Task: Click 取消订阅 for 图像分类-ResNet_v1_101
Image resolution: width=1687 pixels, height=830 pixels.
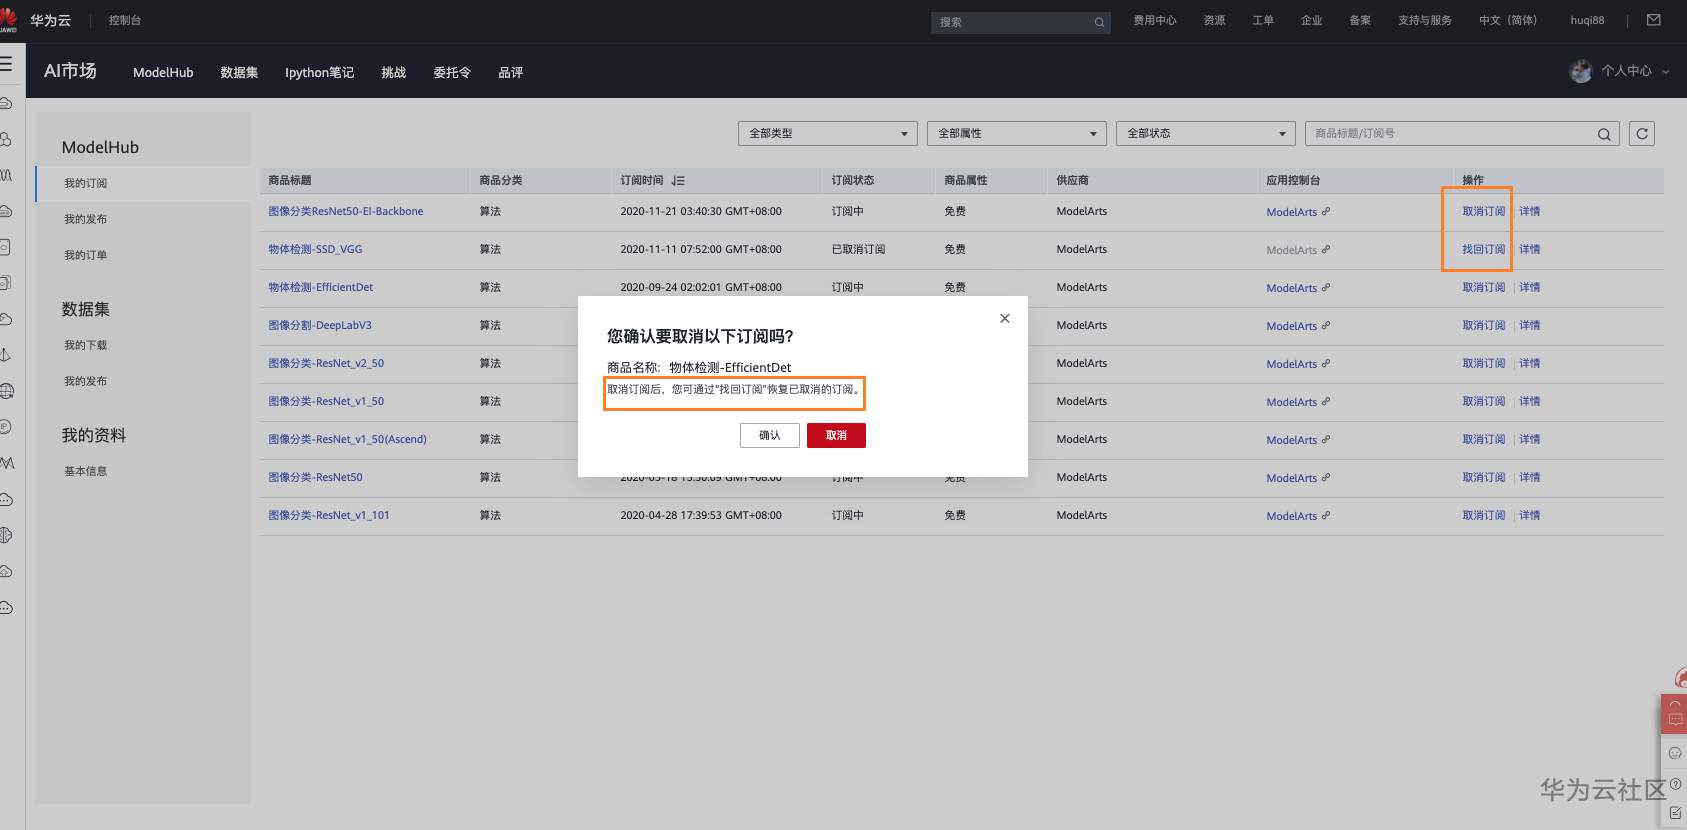Action: pos(1484,516)
